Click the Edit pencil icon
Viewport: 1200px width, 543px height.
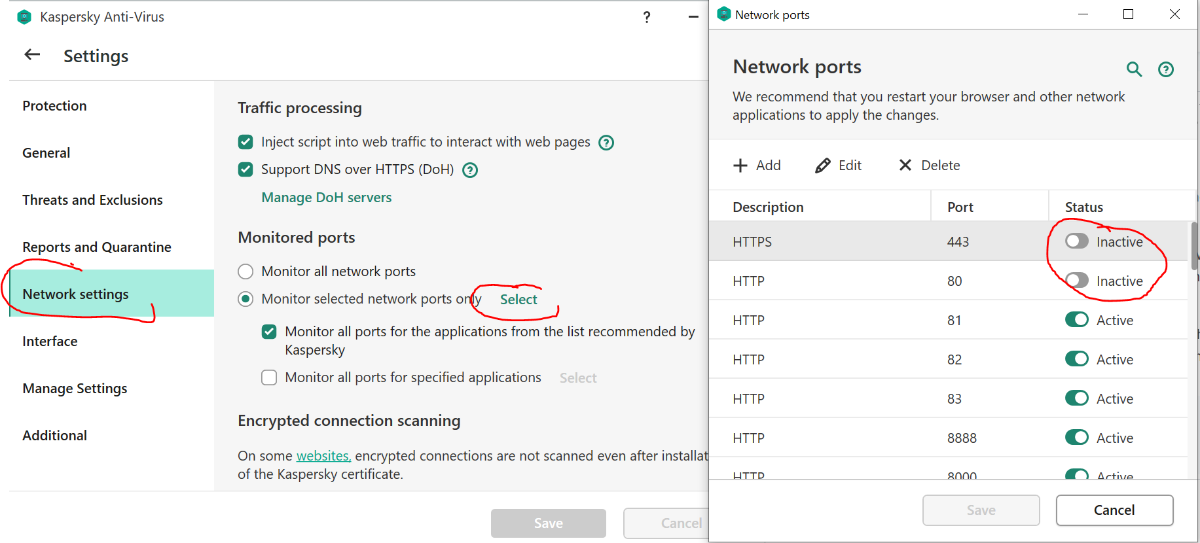(x=823, y=165)
